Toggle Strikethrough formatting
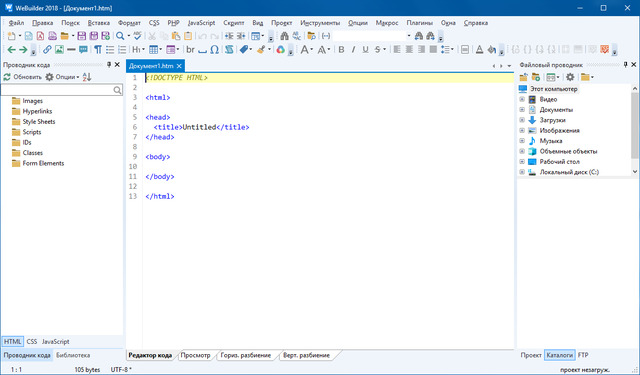Screen dimensions: 640x375 point(378,50)
